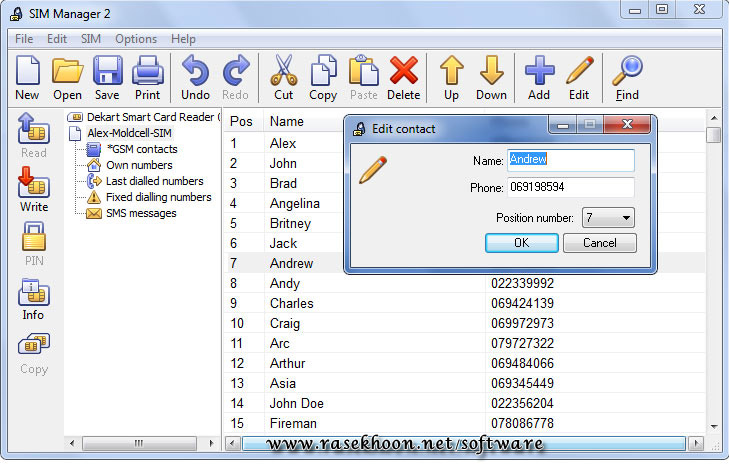Click tree panel horizontal scroll right arrow
The width and height of the screenshot is (729, 465).
coord(212,443)
